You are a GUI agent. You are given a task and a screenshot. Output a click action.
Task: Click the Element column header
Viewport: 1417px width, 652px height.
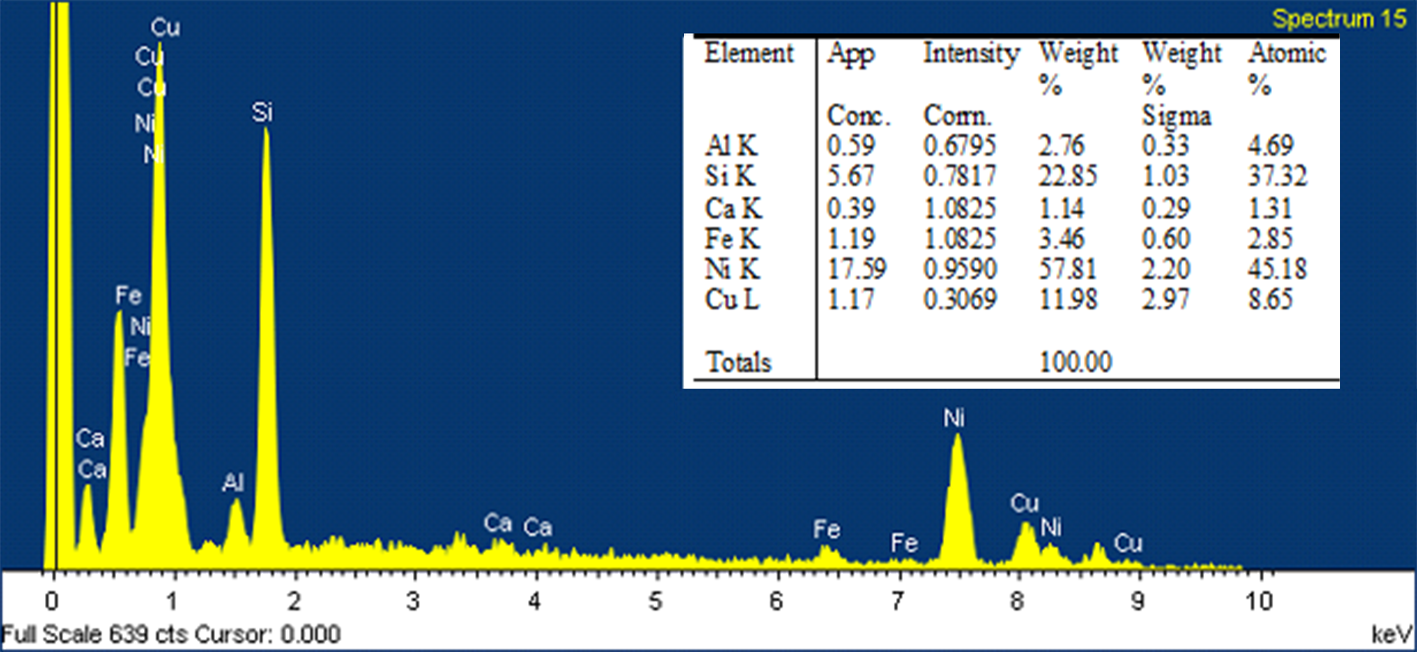click(749, 54)
